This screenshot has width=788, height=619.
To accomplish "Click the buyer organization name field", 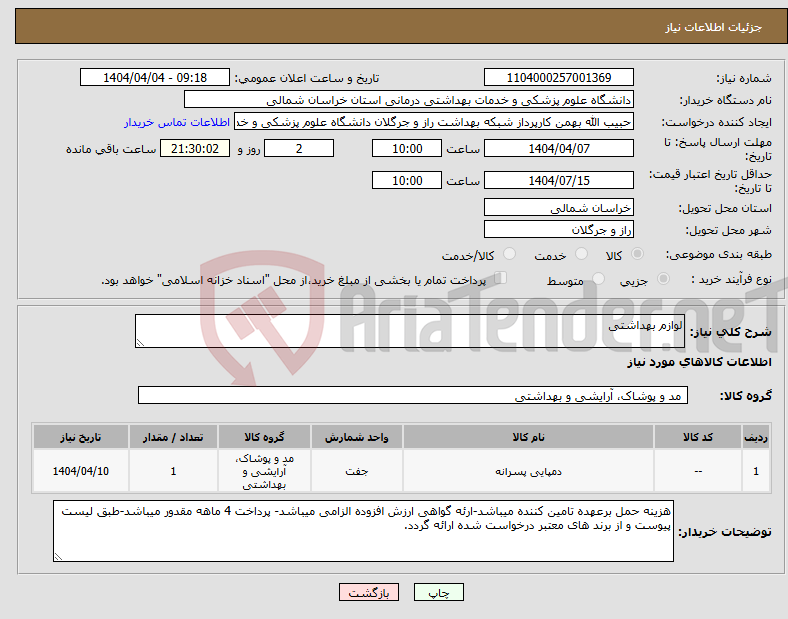I will [x=409, y=99].
